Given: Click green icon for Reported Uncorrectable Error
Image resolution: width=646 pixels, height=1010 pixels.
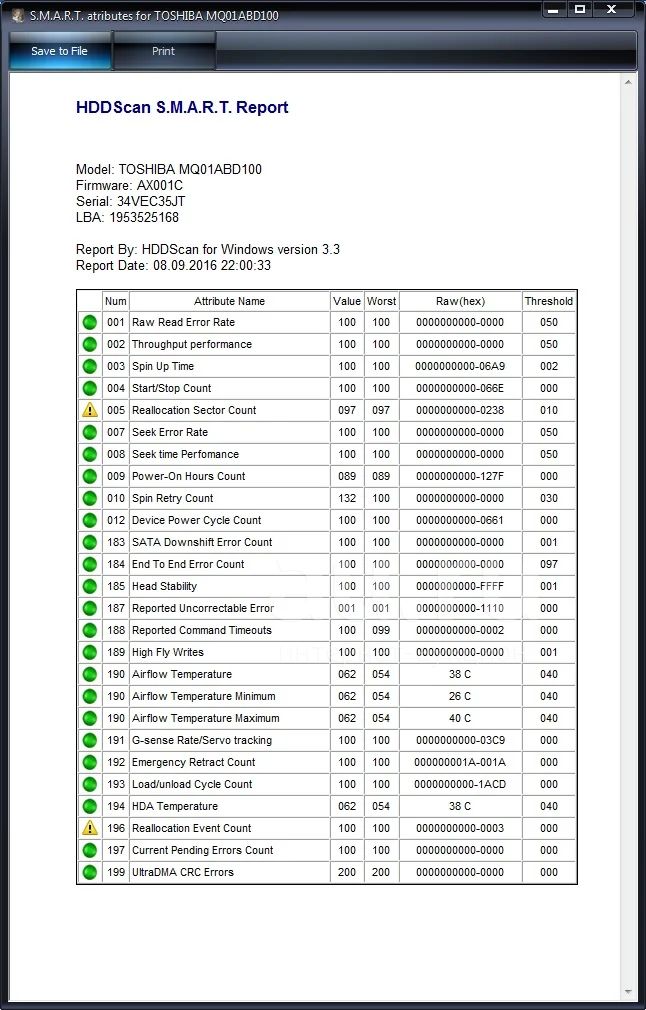Looking at the screenshot, I should 90,608.
